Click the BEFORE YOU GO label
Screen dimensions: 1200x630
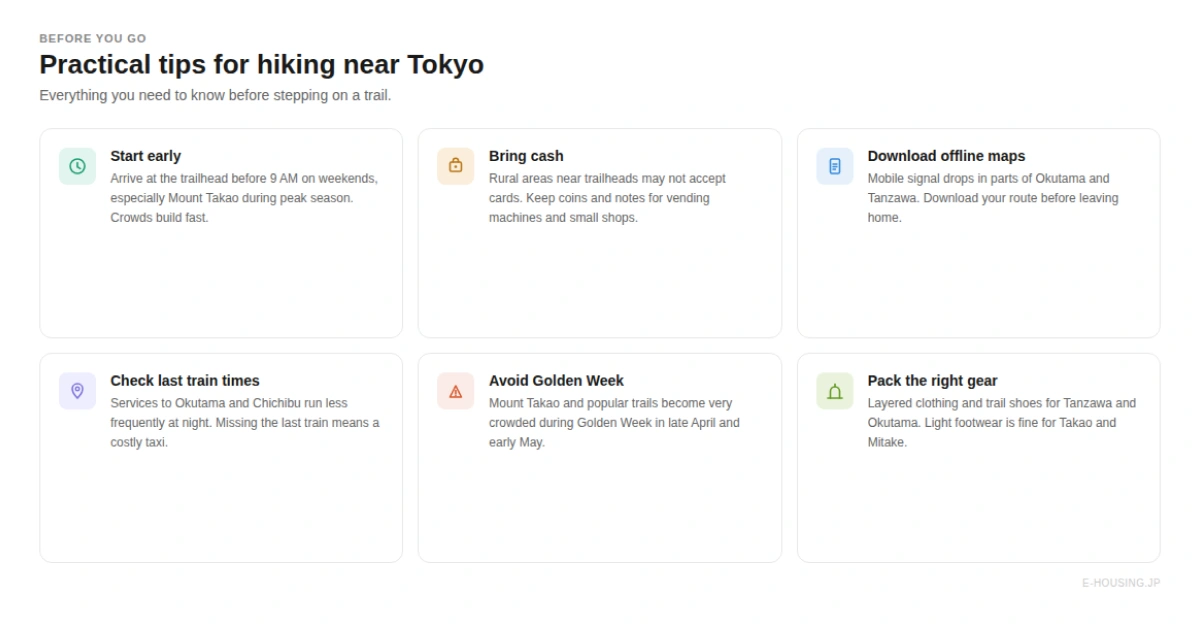click(93, 38)
